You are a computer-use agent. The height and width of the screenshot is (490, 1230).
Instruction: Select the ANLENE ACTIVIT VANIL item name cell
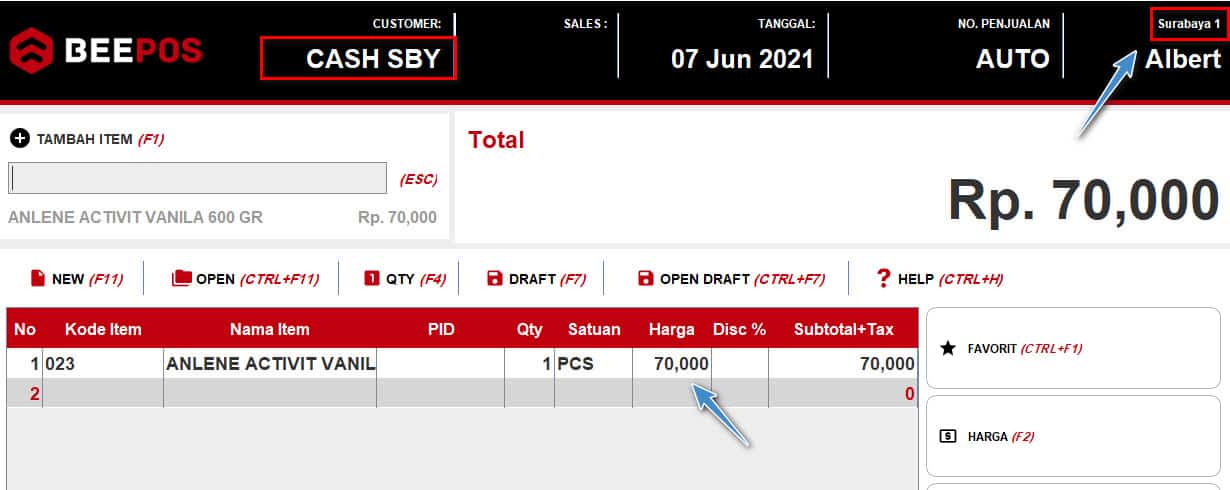pyautogui.click(x=270, y=364)
